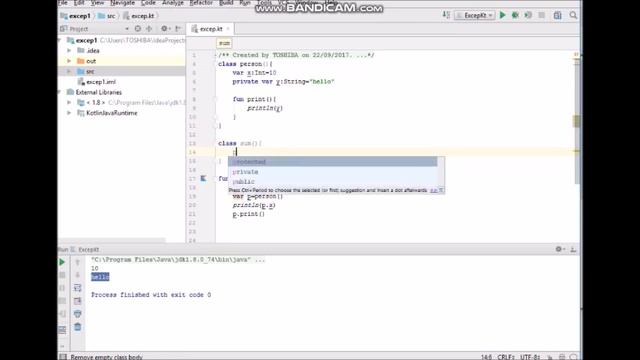The image size is (640, 360).
Task: Toggle soft-wrap icon in Run console
Action: (x=78, y=288)
